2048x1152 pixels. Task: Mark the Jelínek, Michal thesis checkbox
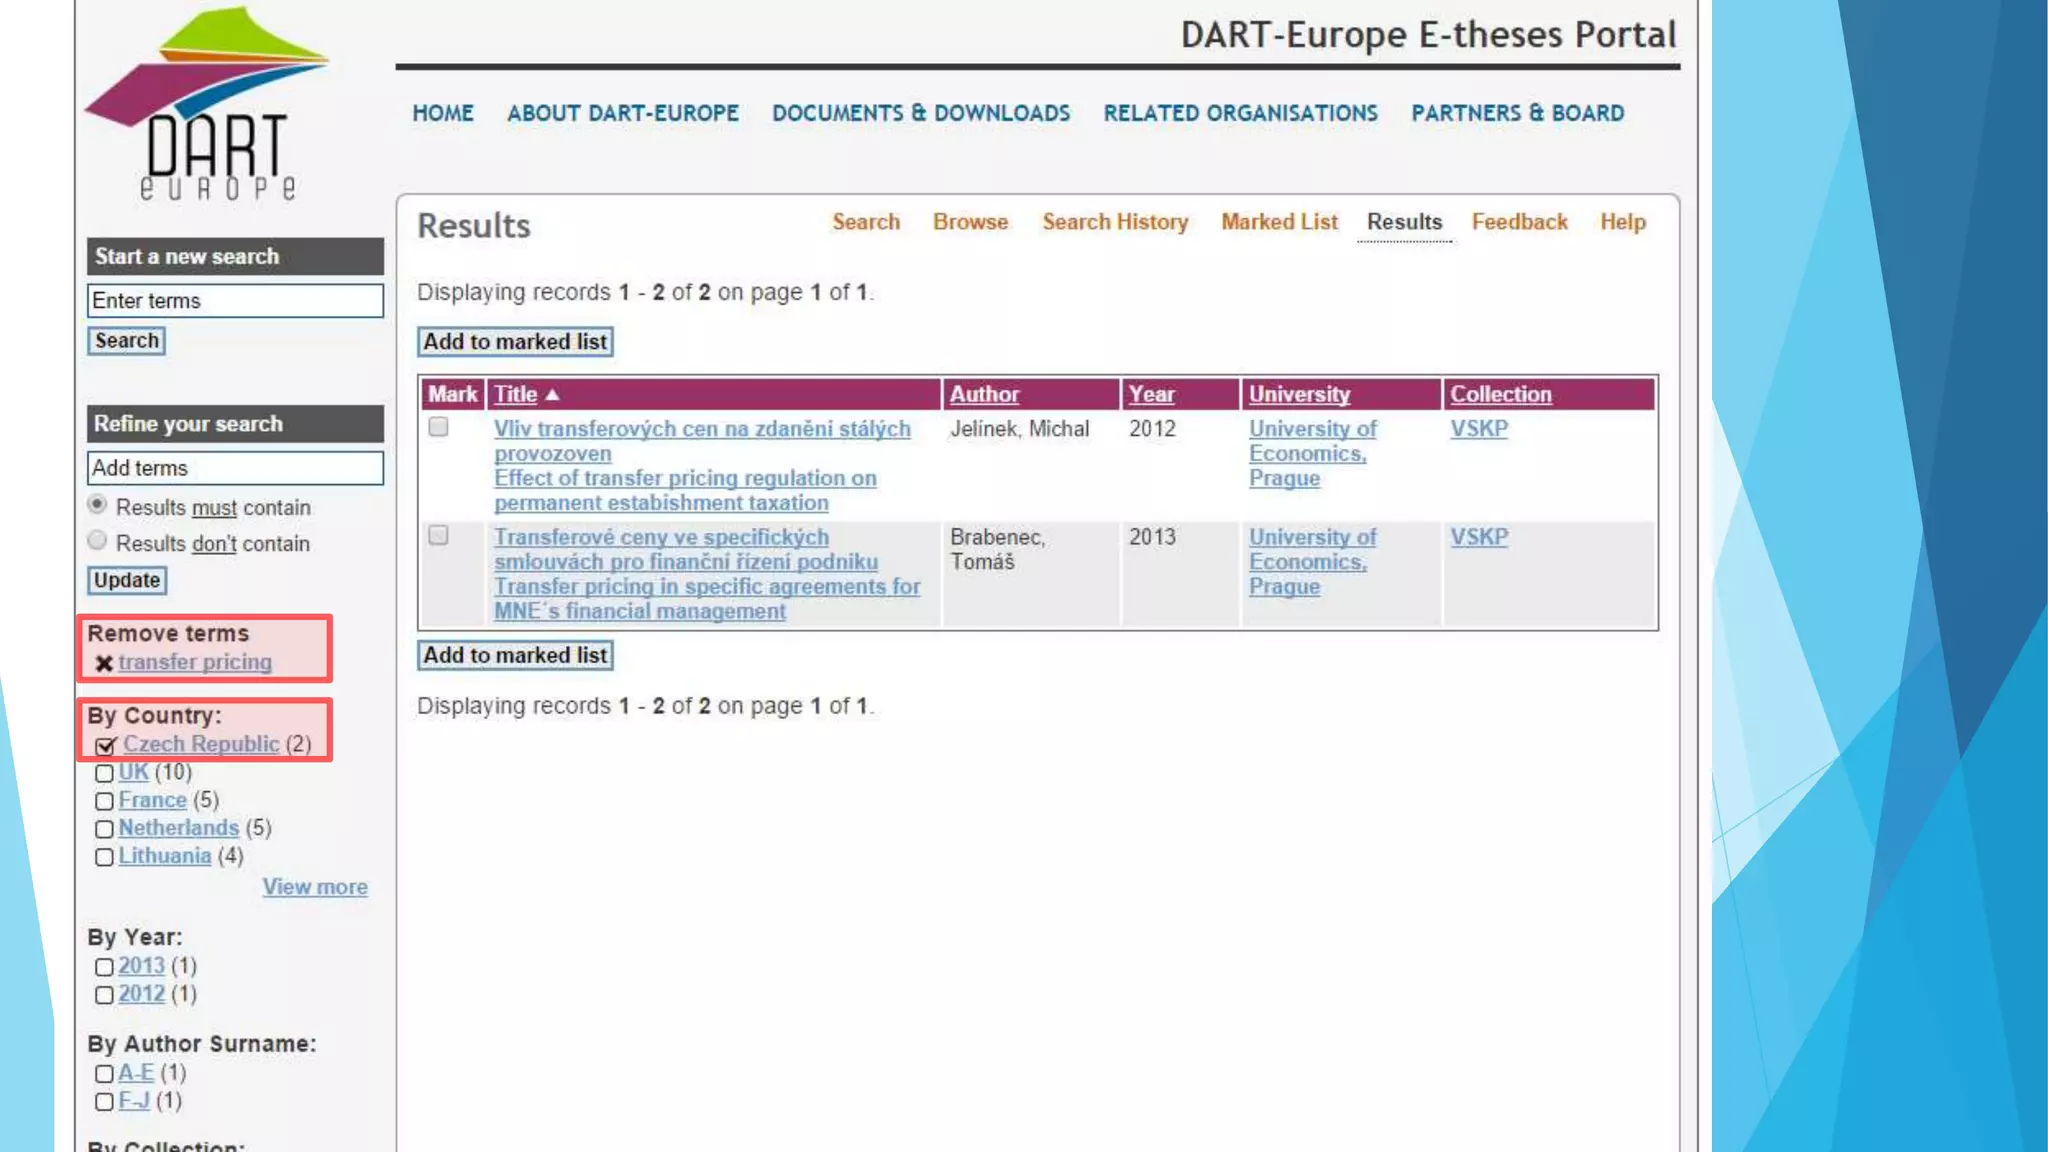438,427
